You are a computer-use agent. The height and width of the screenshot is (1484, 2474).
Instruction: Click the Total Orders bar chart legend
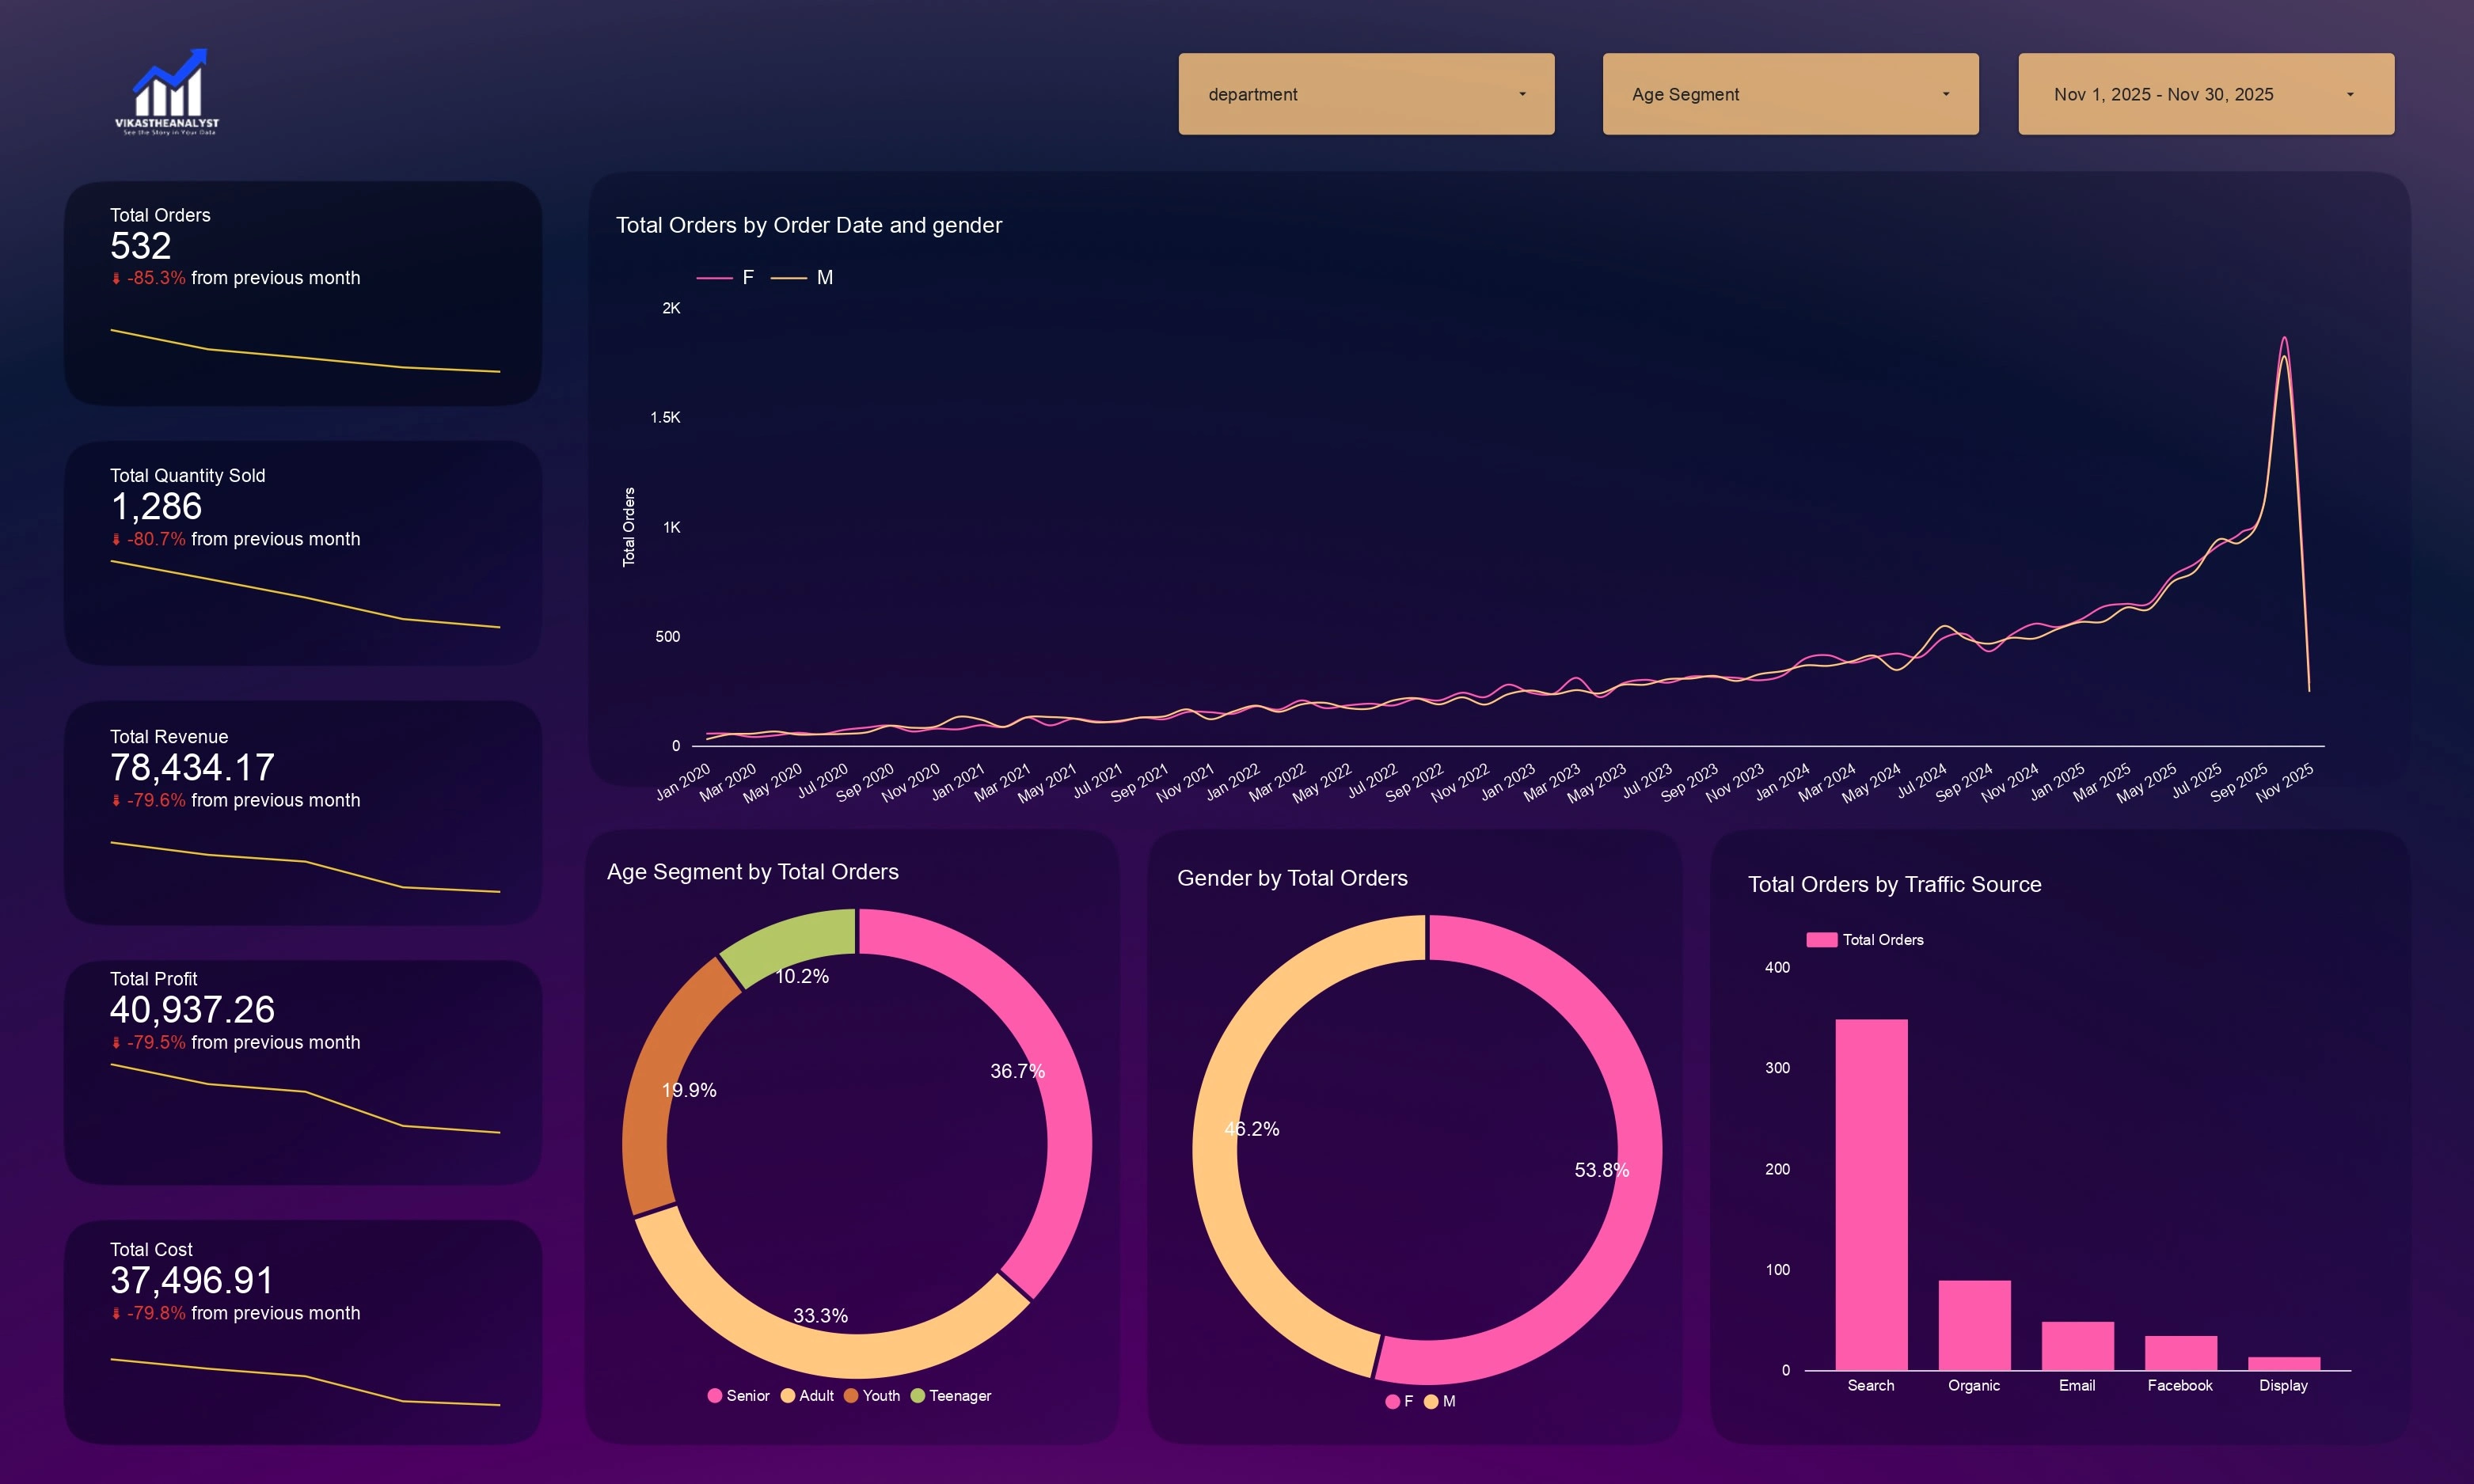[x=1864, y=940]
